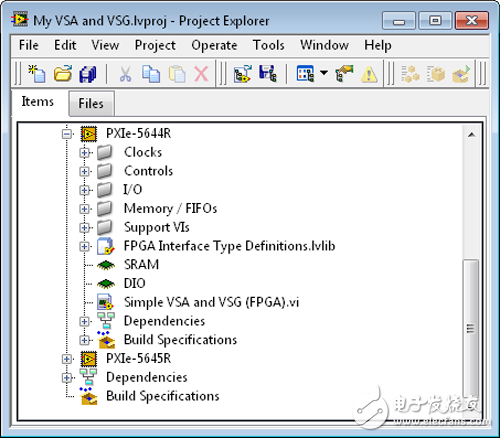Click the New Project toolbar icon
Screen dimensions: 500x438
pos(37,74)
